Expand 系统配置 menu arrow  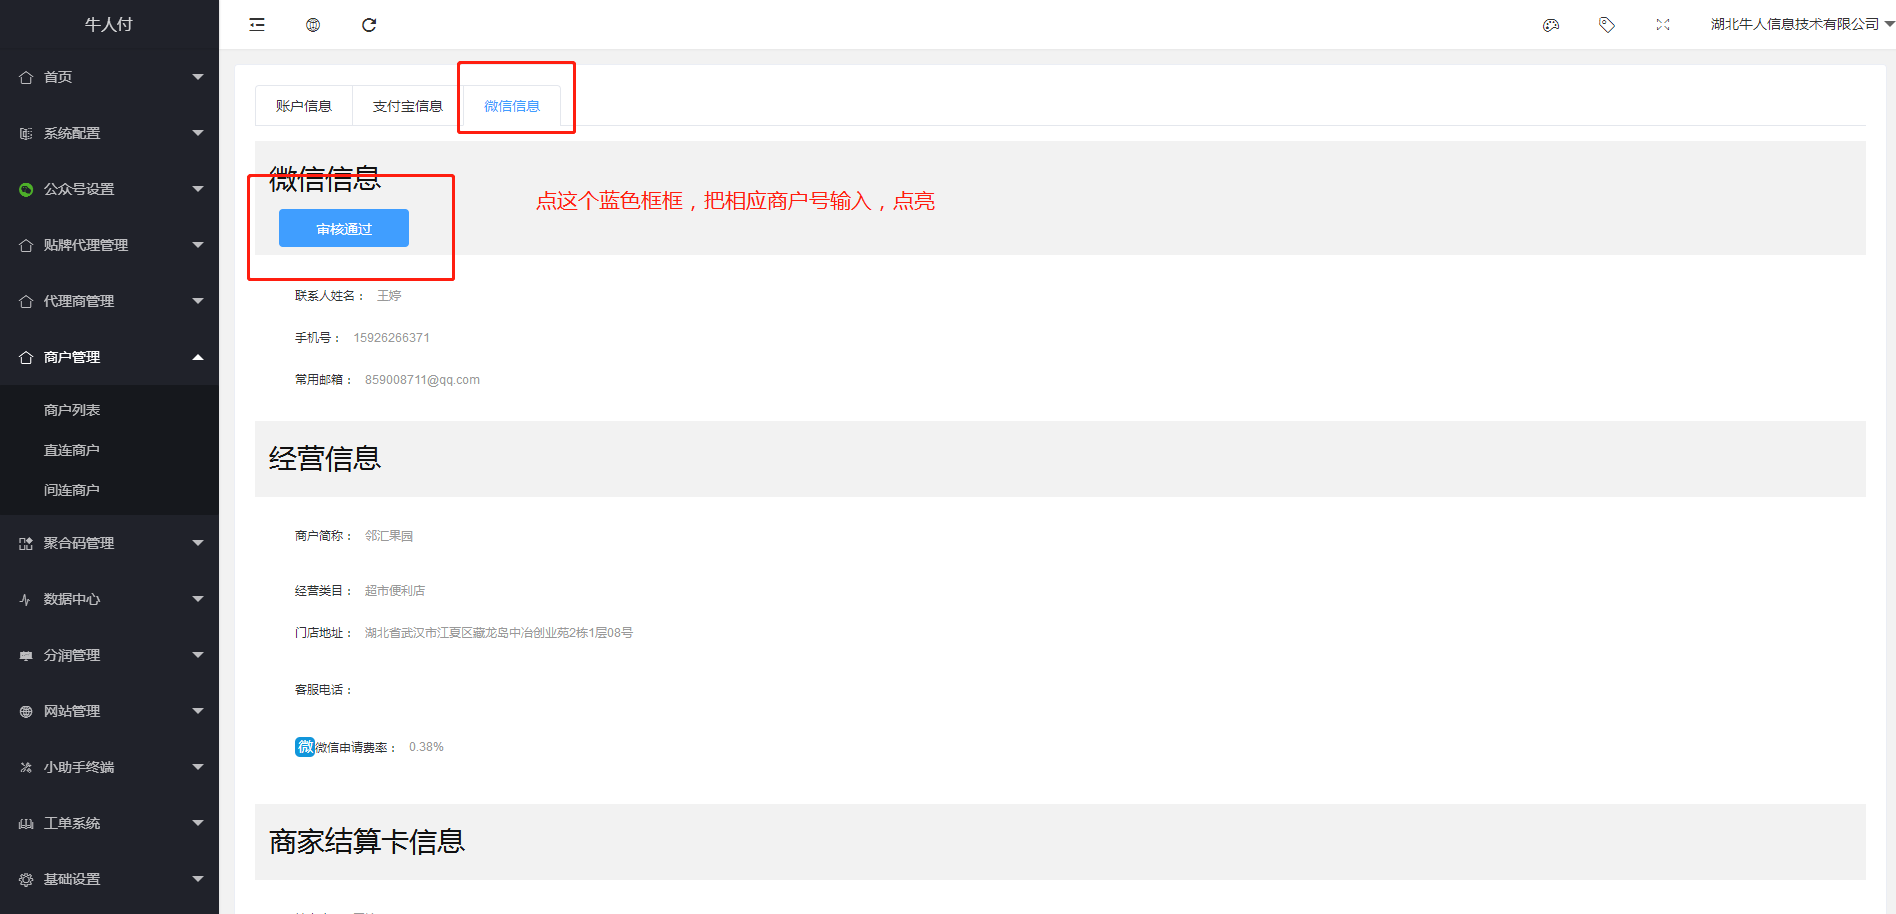tap(198, 133)
